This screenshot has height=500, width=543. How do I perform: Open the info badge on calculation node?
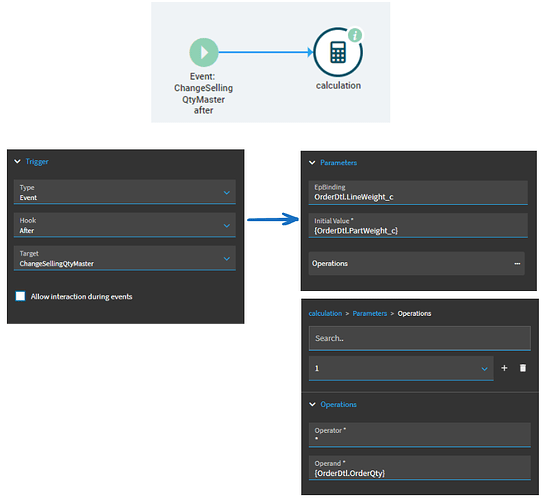point(355,35)
